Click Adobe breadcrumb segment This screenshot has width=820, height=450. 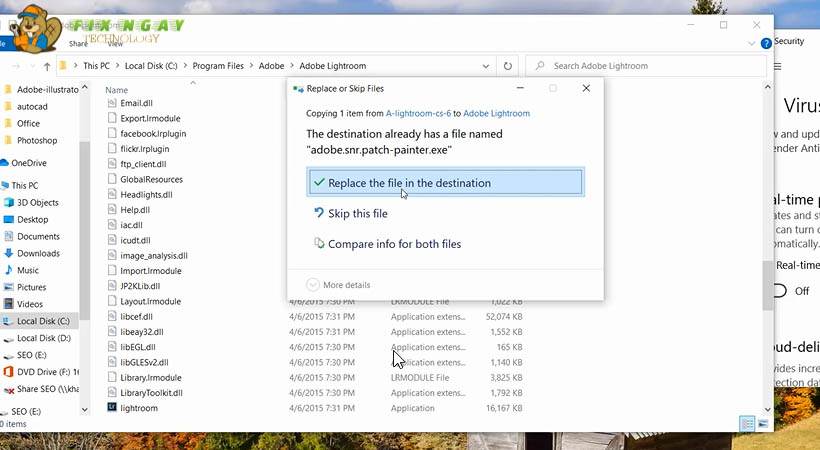[271, 66]
